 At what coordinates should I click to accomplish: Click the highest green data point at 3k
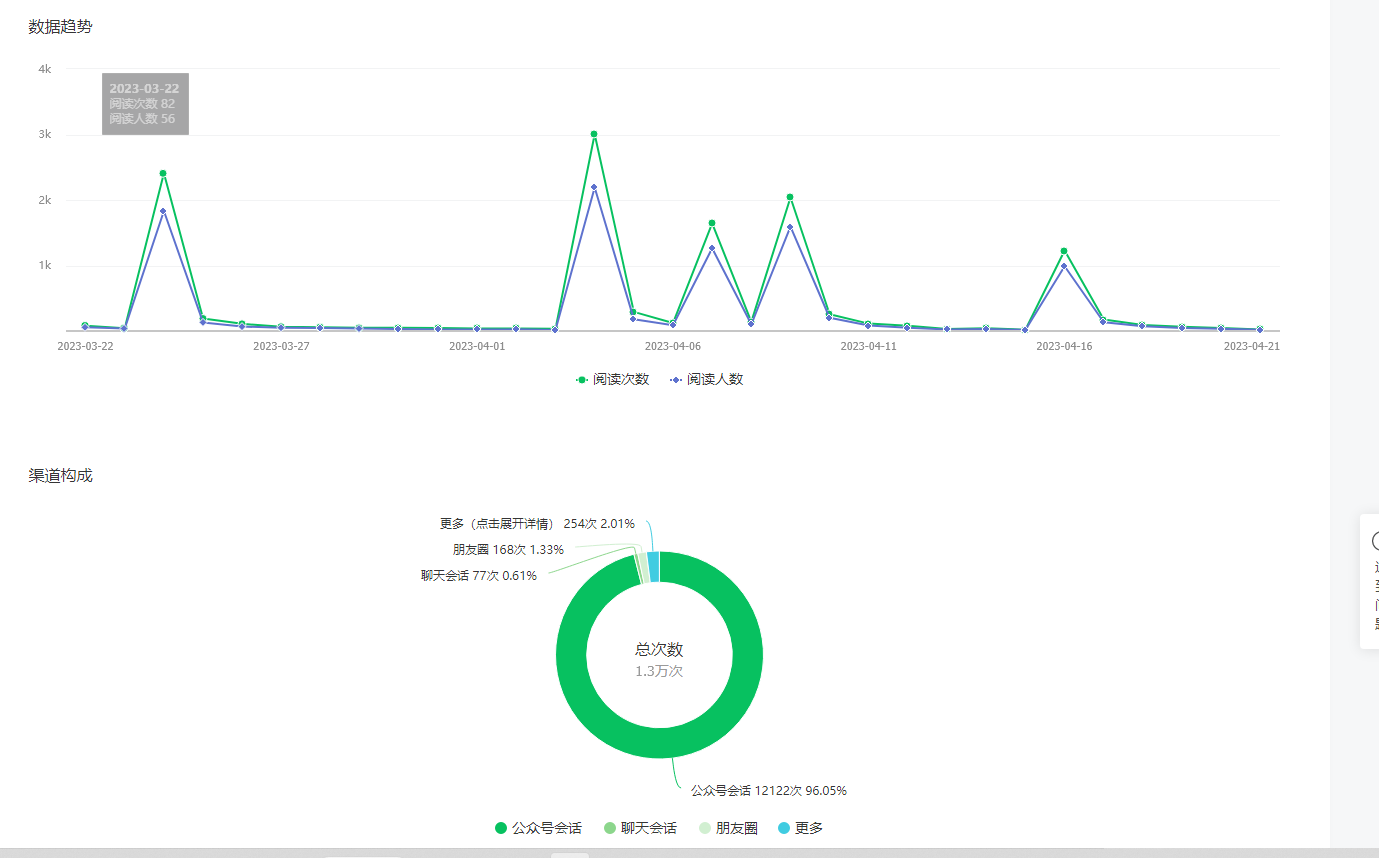pyautogui.click(x=594, y=134)
